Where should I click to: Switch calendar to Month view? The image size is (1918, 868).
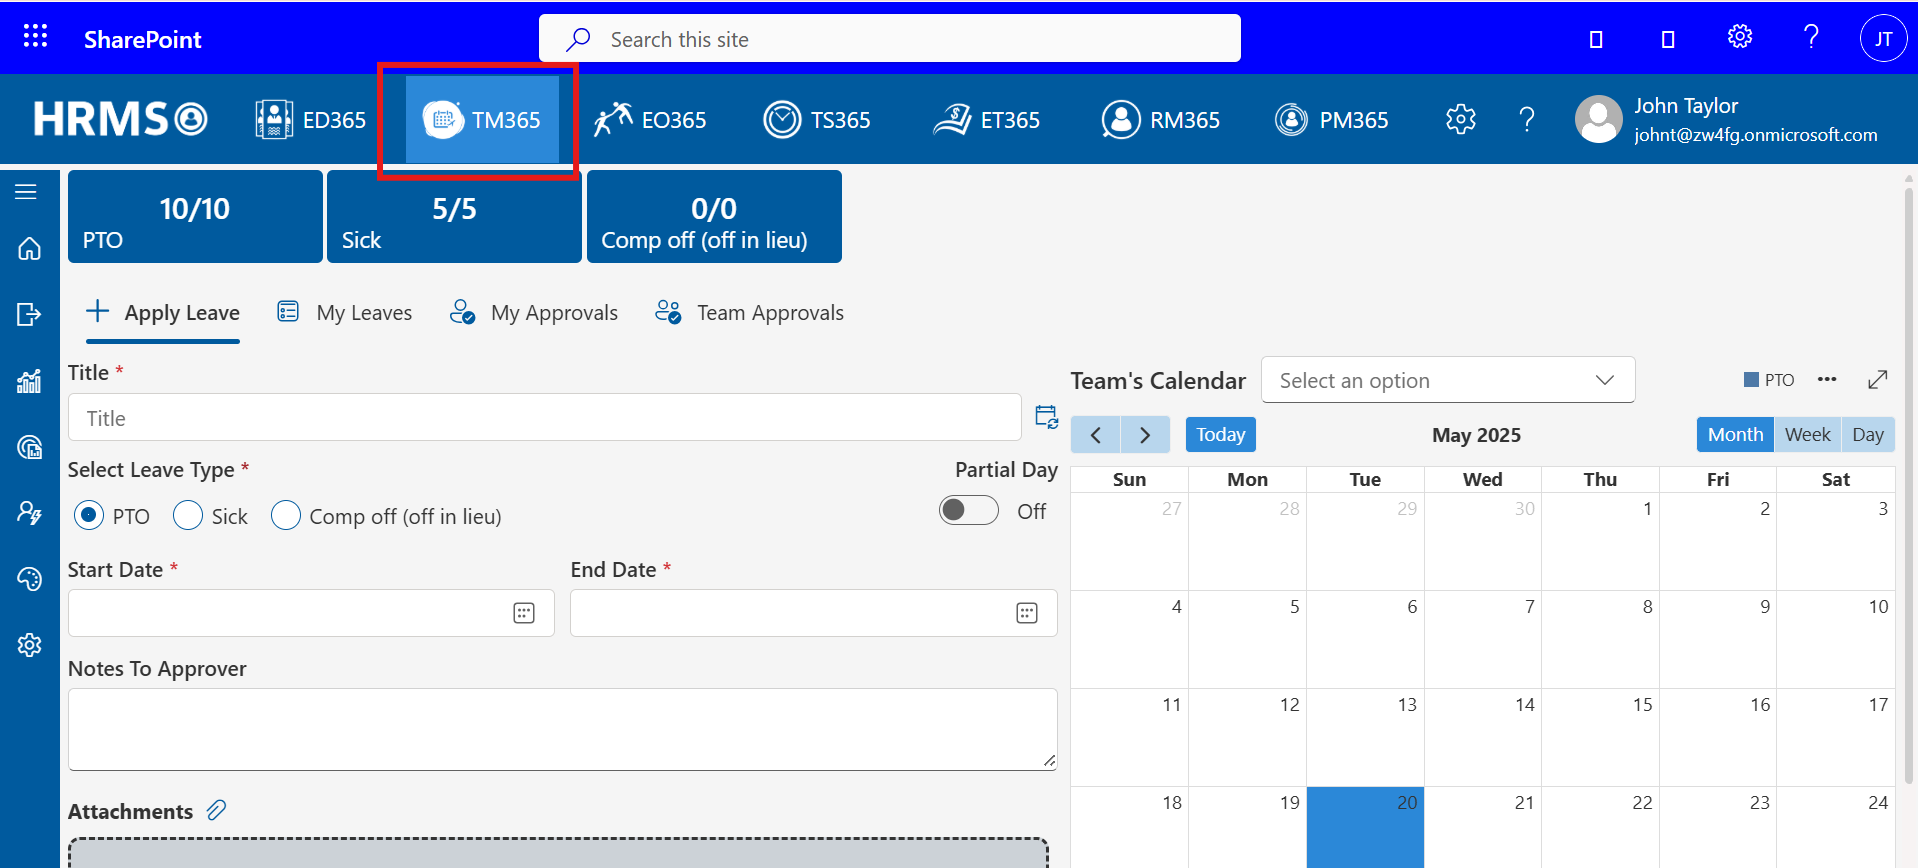pyautogui.click(x=1735, y=435)
